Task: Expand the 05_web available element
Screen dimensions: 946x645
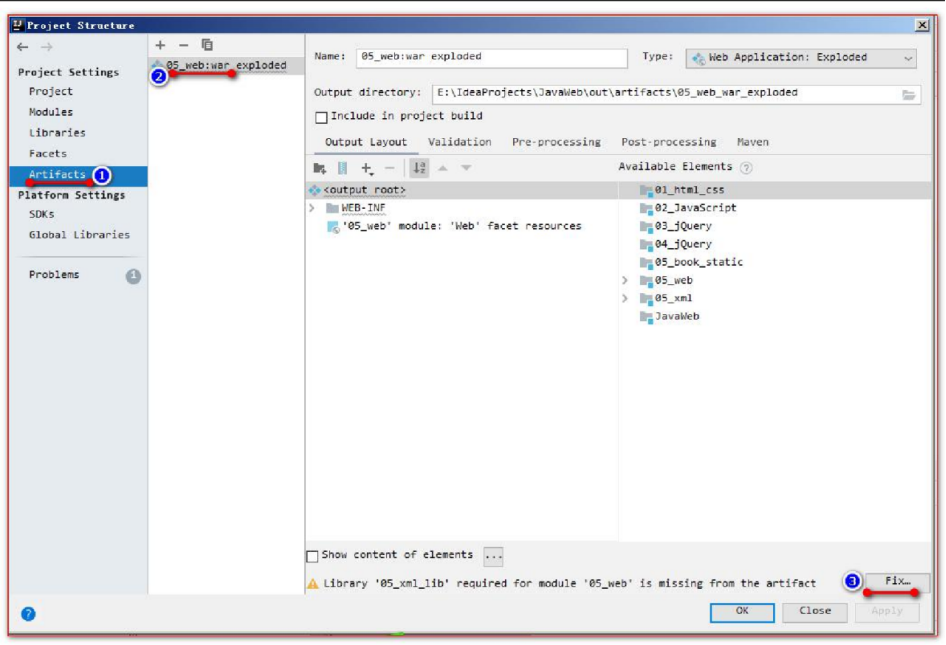Action: coord(625,281)
